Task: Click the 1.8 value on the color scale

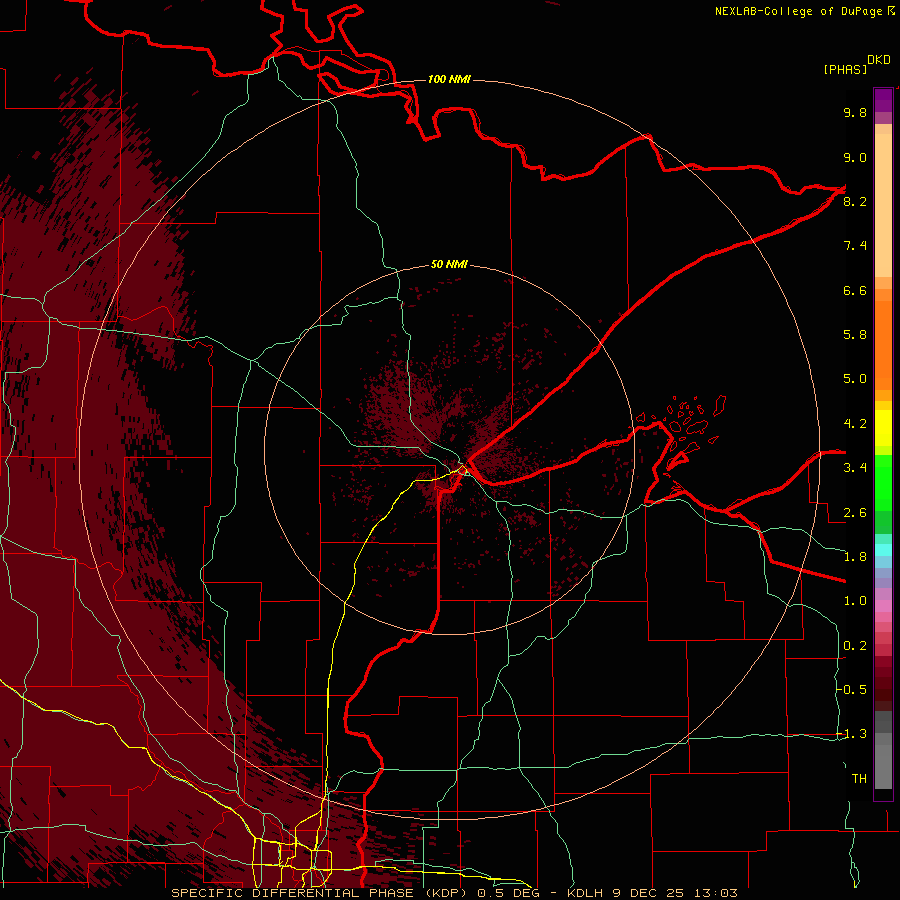Action: point(855,556)
